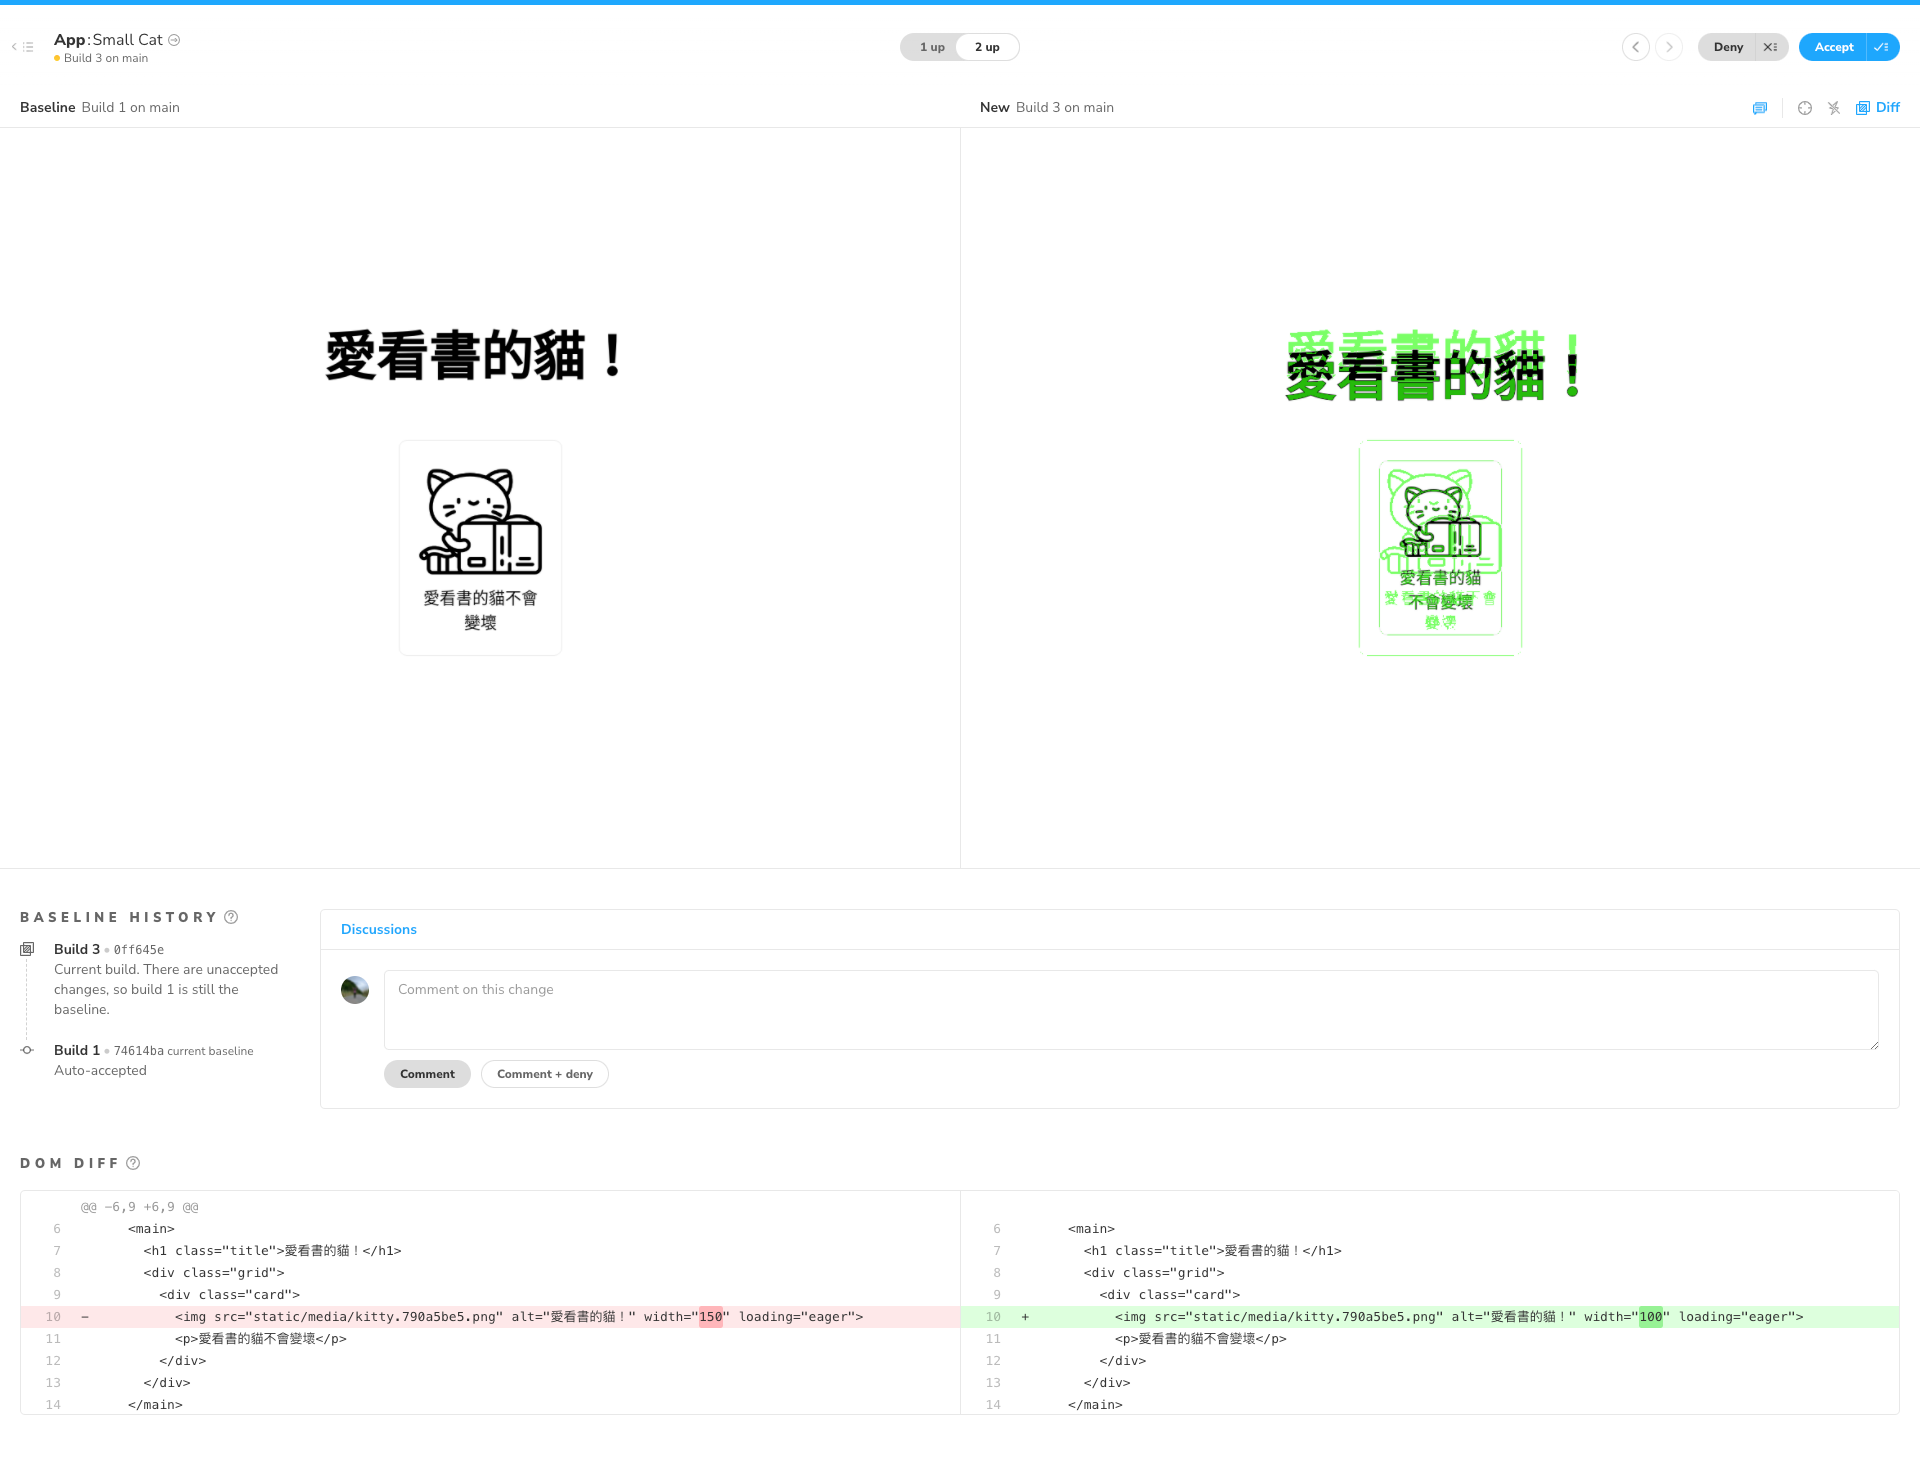Image resolution: width=1920 pixels, height=1463 pixels.
Task: Click the comment bubble icon on baseline
Action: (1759, 108)
